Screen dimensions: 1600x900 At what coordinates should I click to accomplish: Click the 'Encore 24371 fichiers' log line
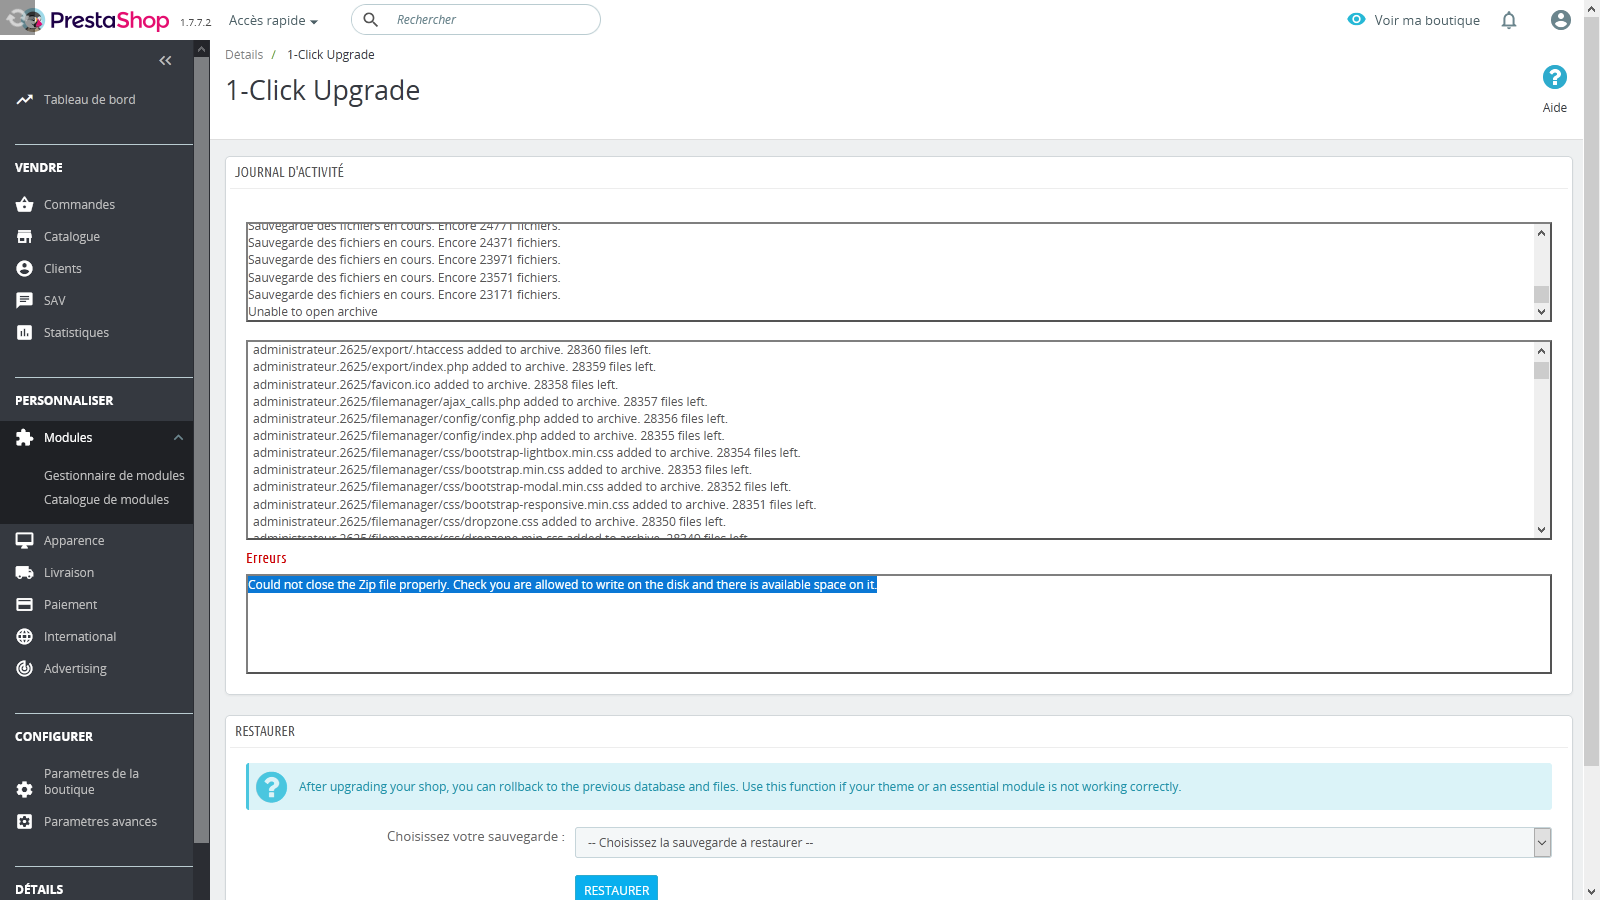(x=404, y=243)
